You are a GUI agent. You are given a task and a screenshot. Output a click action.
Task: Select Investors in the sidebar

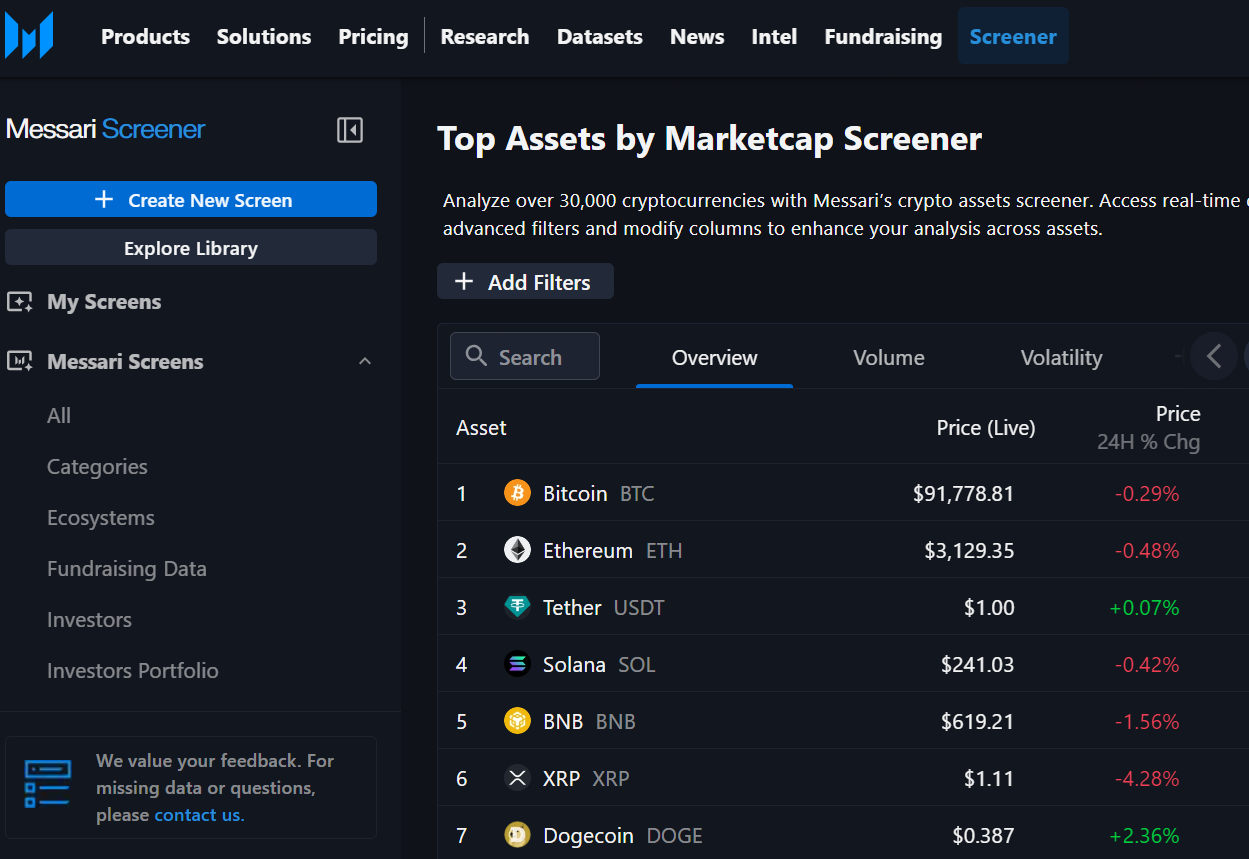tap(89, 620)
